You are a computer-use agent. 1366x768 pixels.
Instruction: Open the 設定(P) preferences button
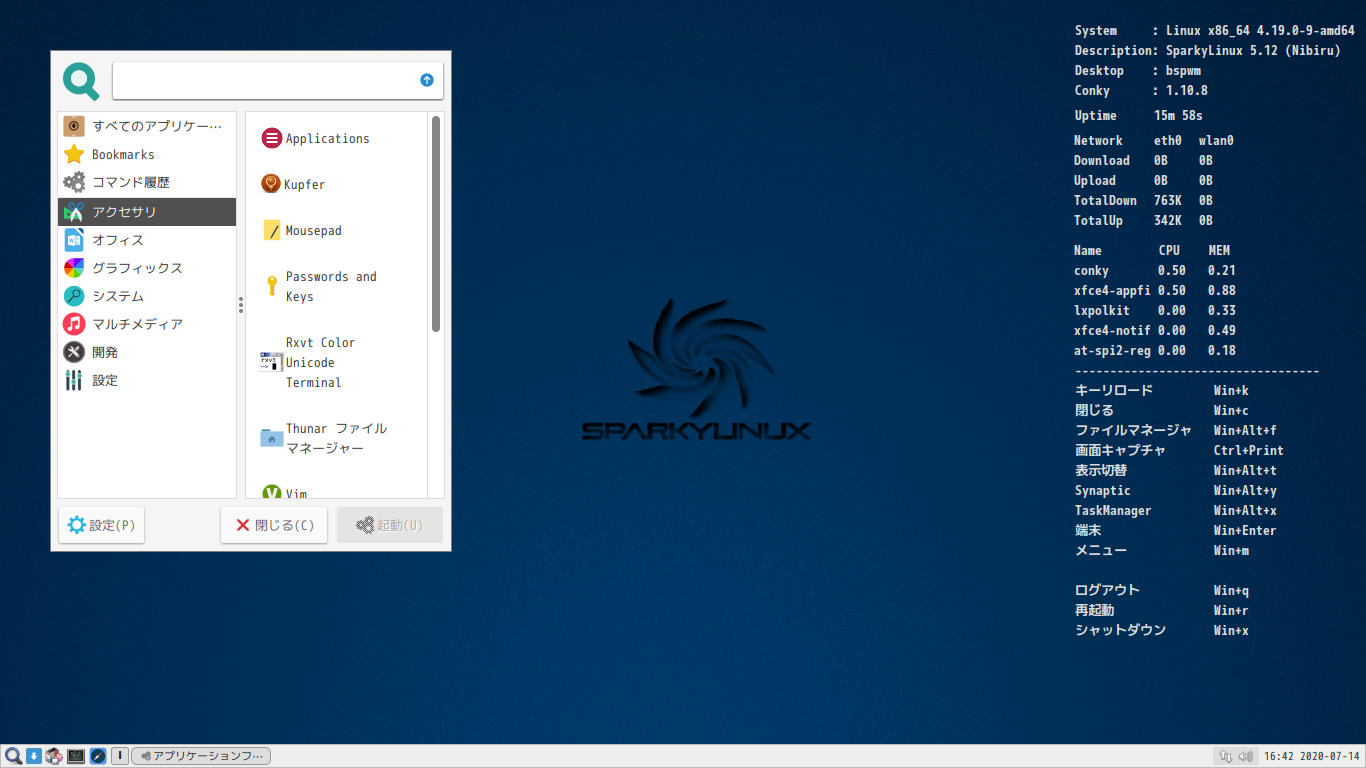tap(101, 525)
